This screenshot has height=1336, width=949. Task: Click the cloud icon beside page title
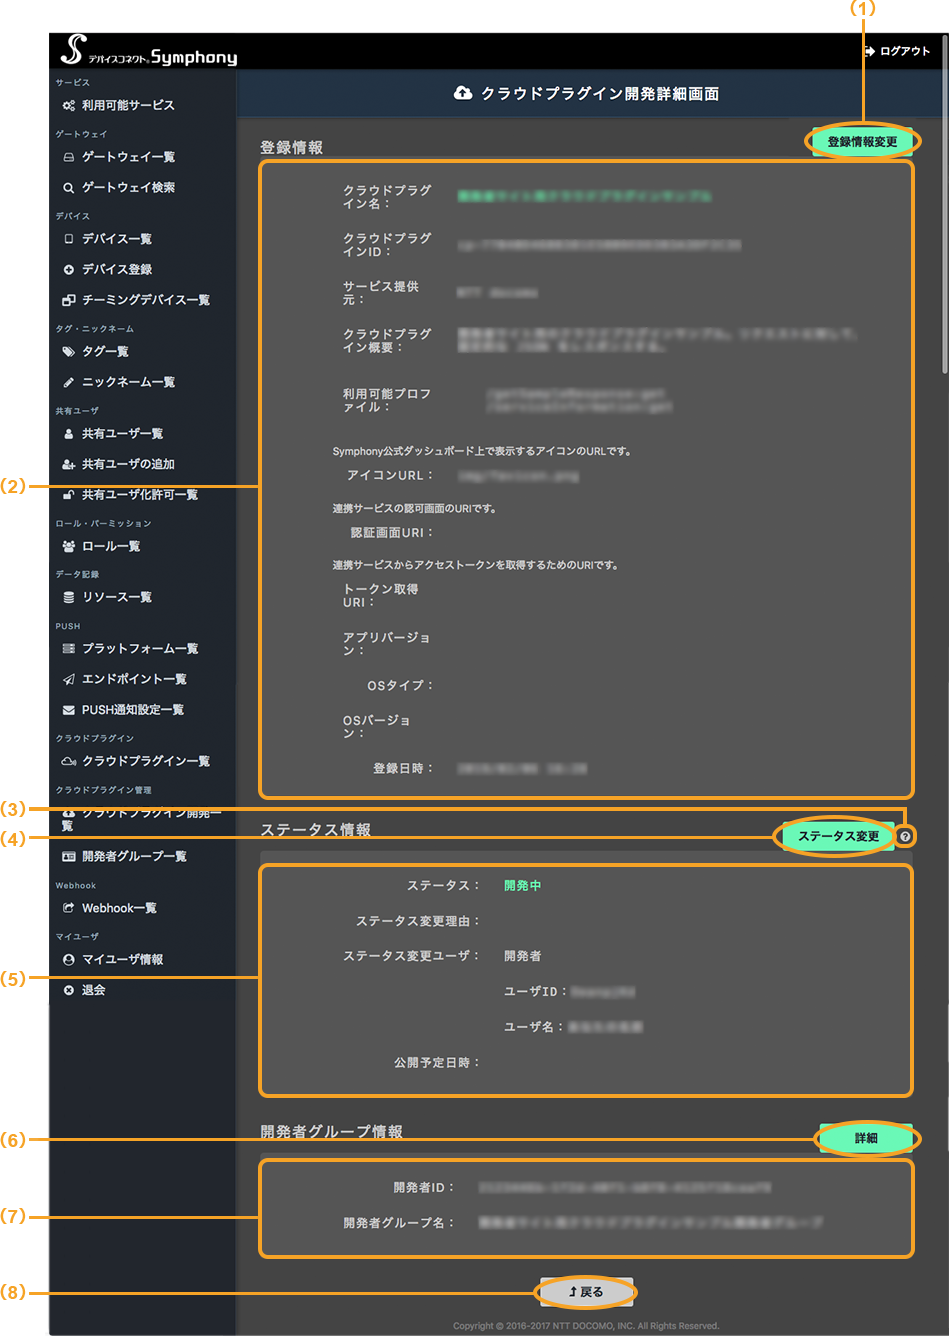click(463, 93)
